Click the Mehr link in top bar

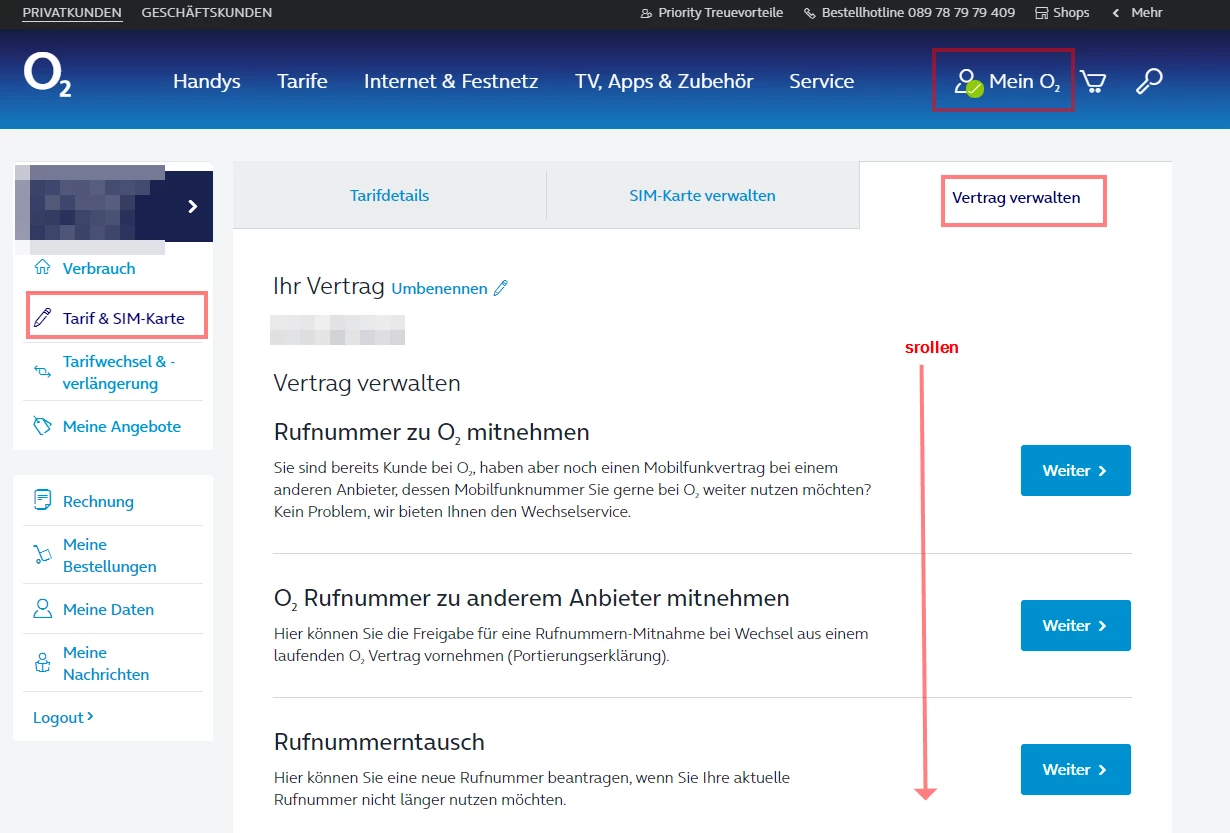1147,13
